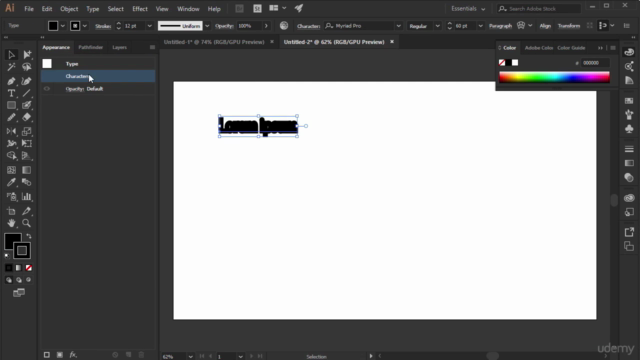Open the font family dropdown arrow
Viewport: 640px width, 360px height.
point(398,26)
